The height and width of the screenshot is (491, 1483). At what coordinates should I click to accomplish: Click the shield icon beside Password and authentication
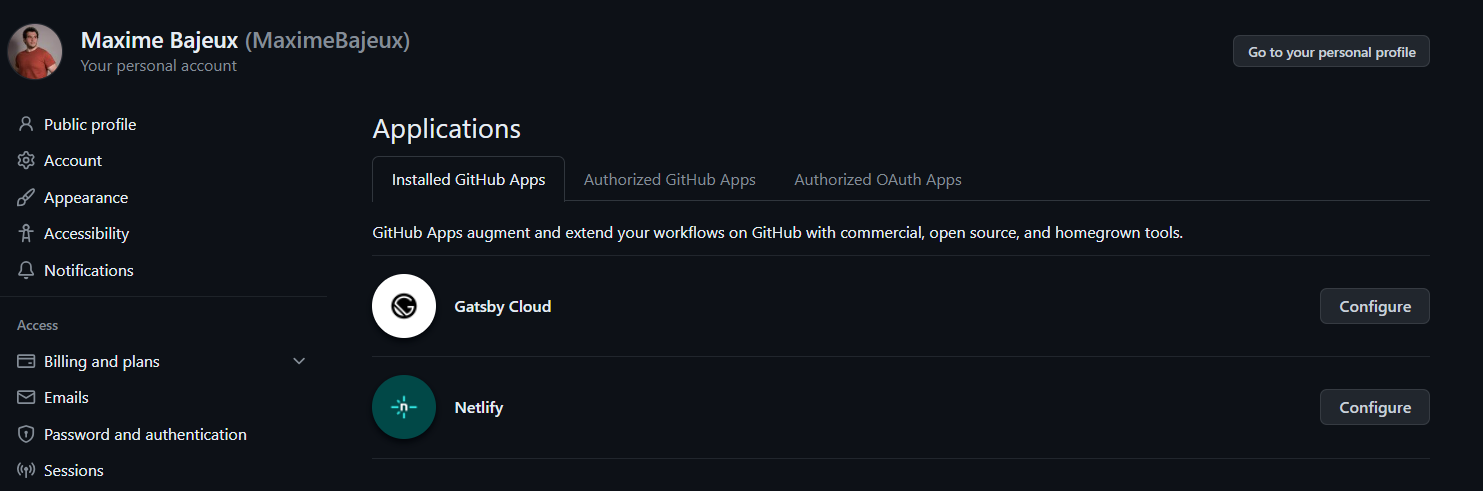tap(26, 434)
